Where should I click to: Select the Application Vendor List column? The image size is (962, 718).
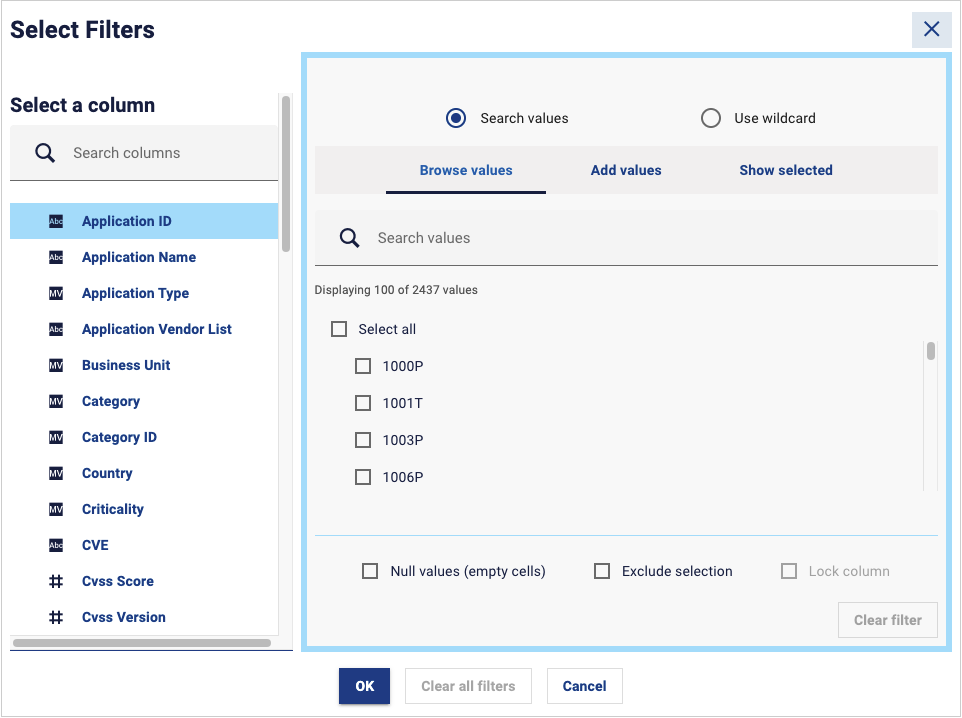click(144, 330)
